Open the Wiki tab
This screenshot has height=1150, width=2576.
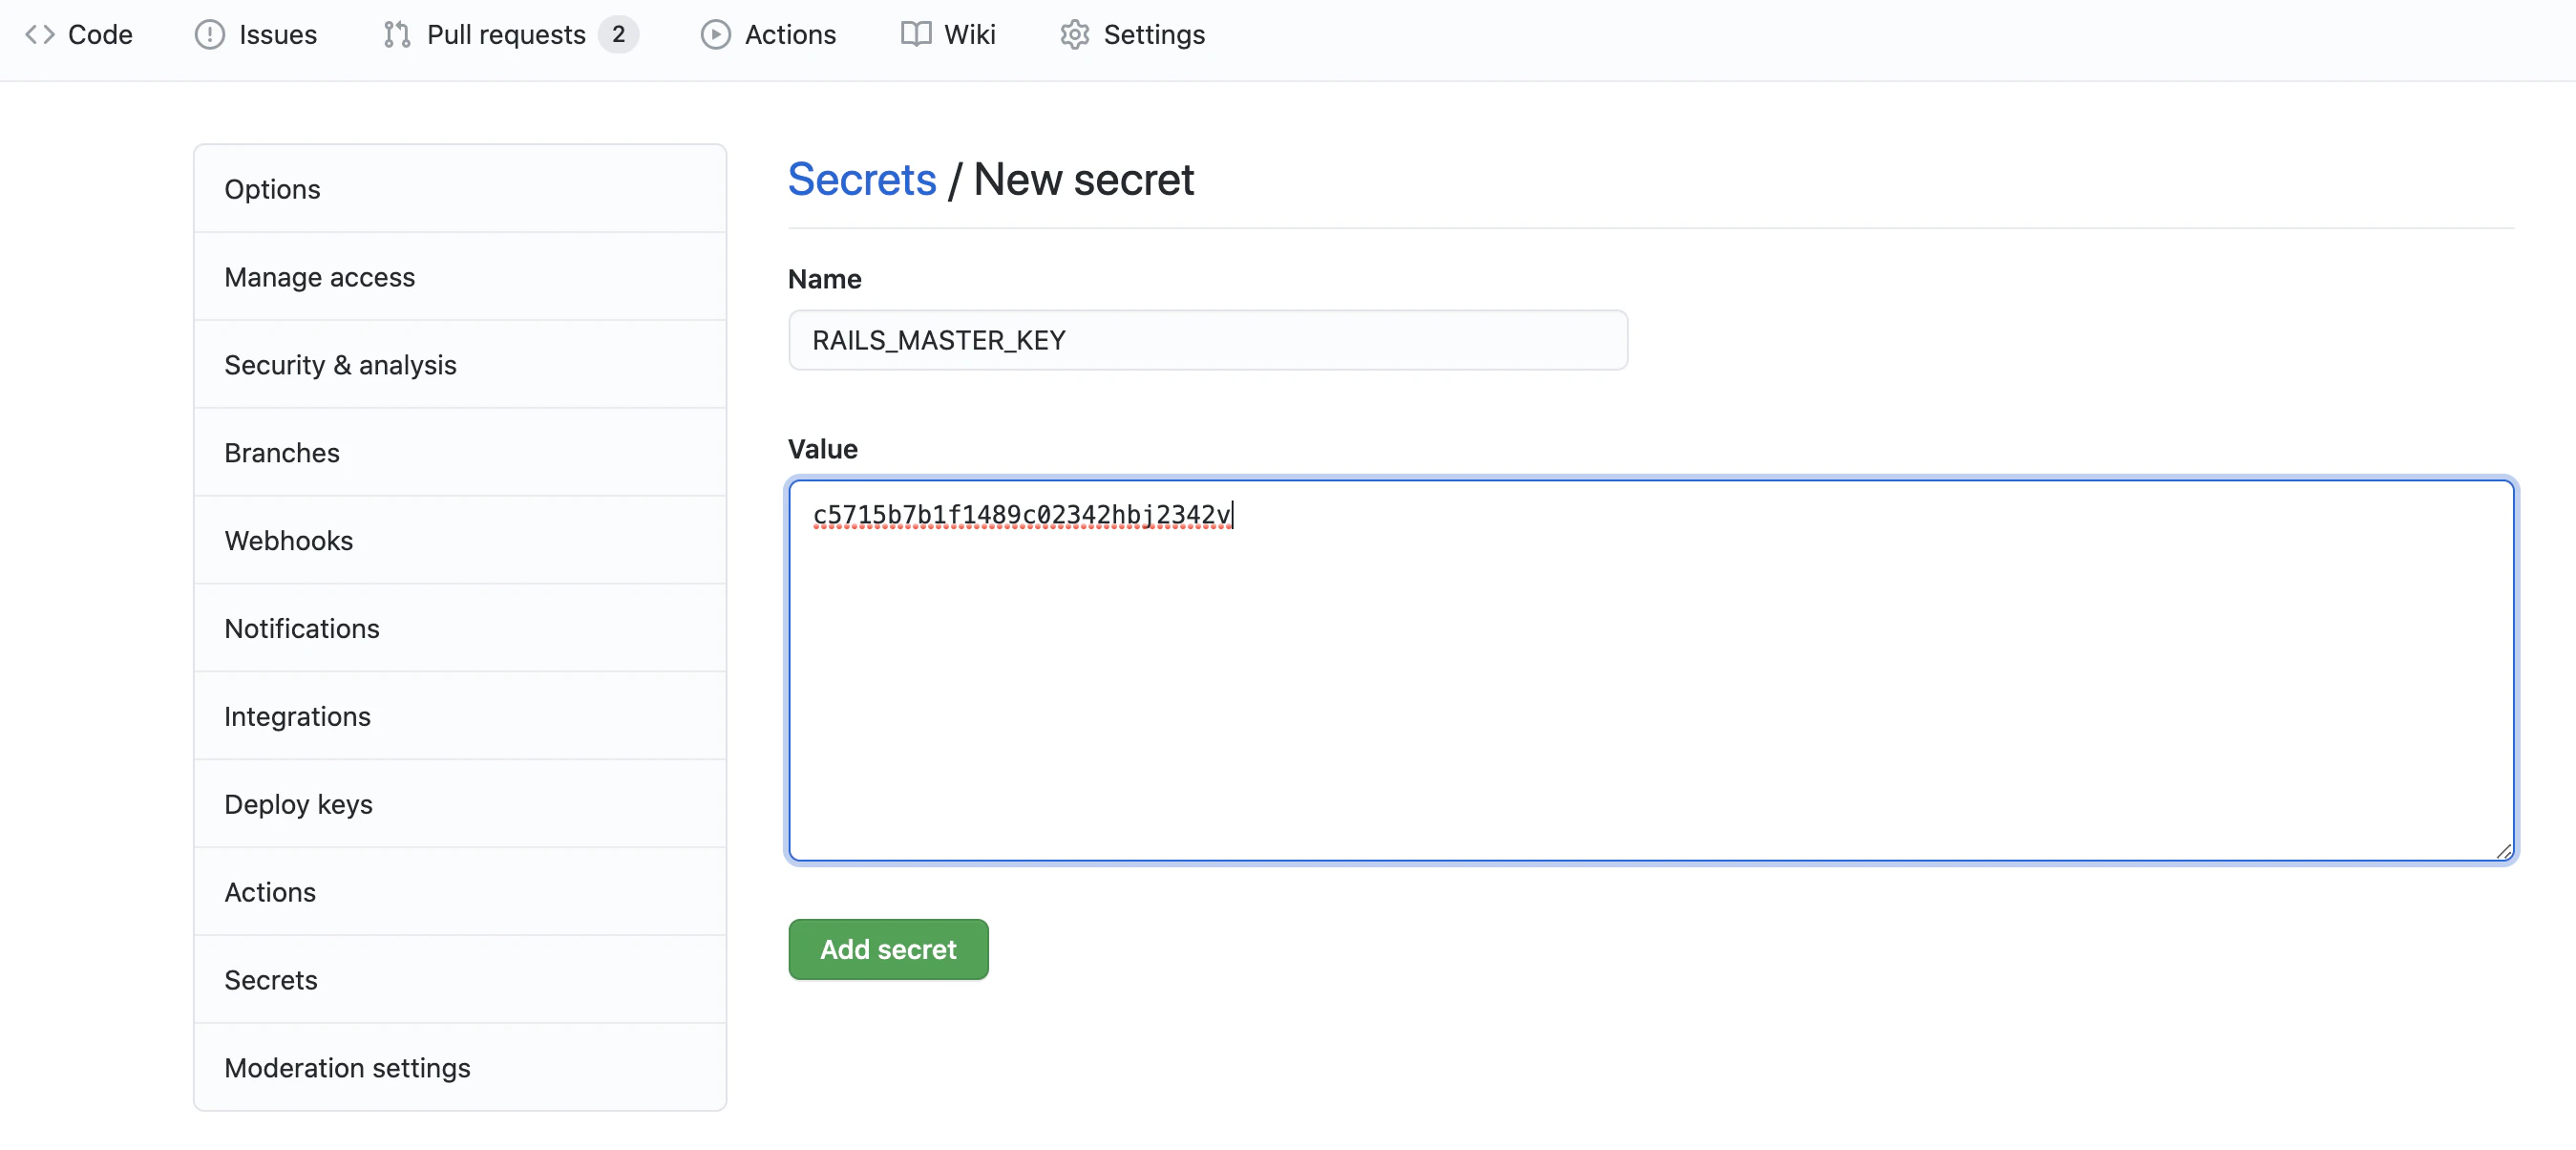(948, 35)
